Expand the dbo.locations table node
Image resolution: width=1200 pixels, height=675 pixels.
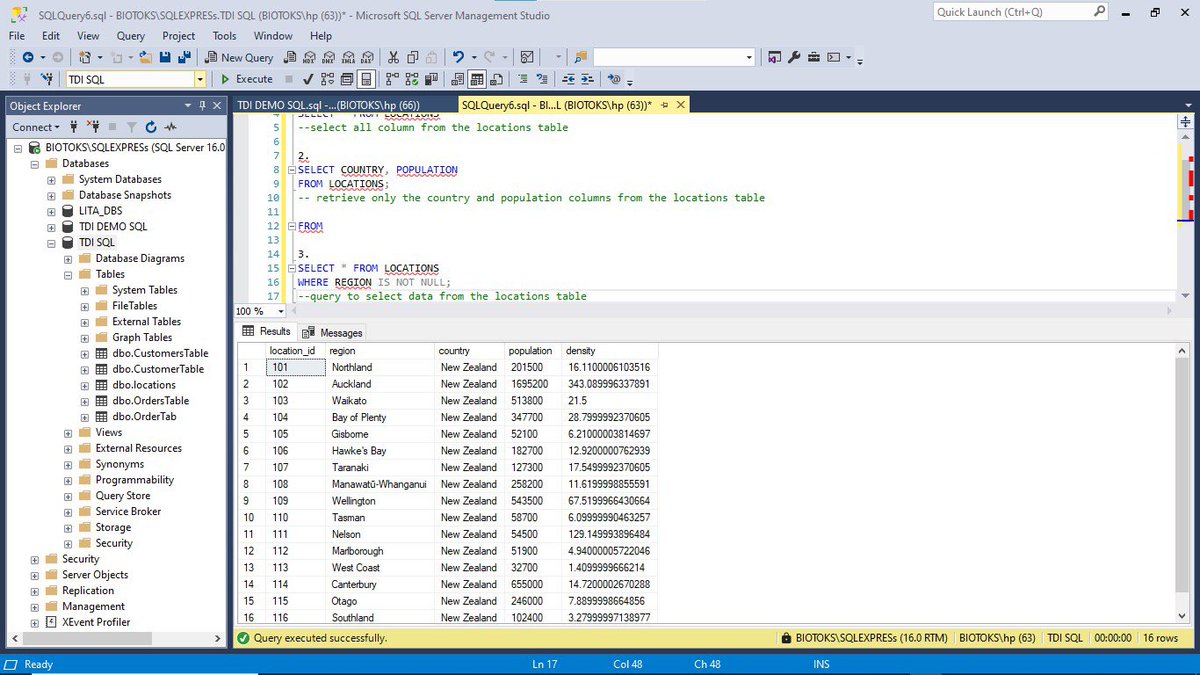85,385
